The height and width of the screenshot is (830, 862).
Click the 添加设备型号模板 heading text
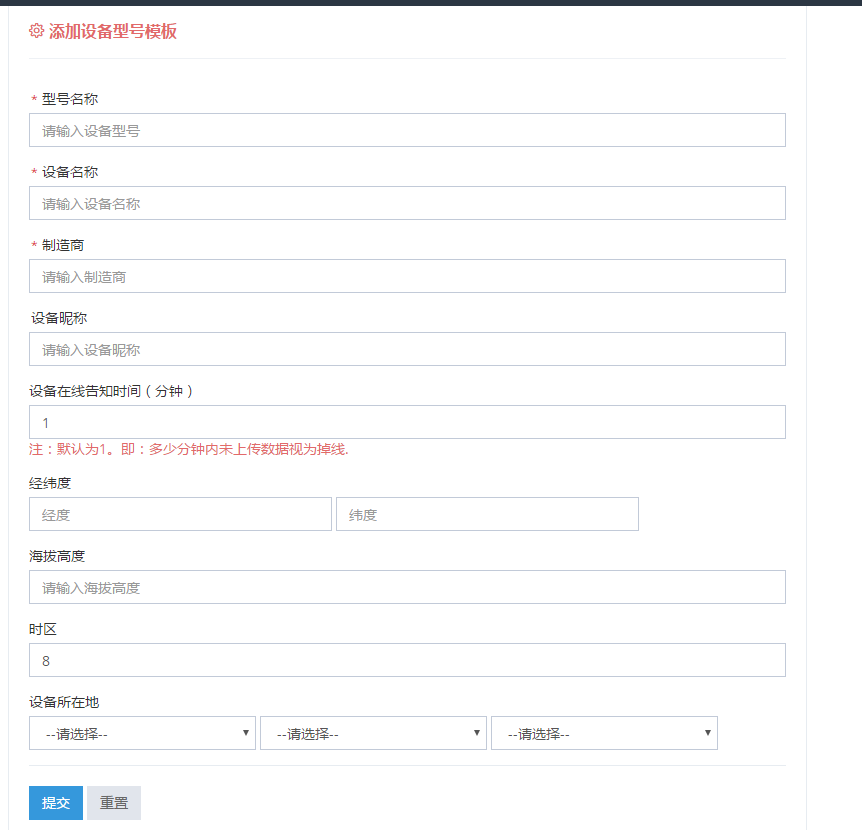113,31
